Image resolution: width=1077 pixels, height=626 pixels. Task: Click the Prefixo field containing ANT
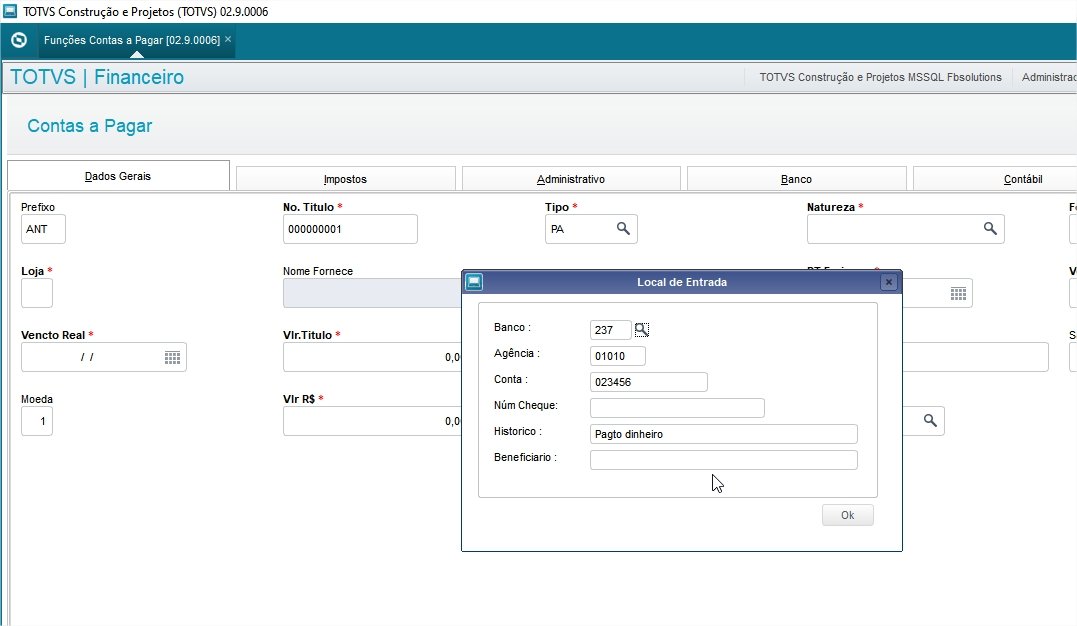pos(43,229)
